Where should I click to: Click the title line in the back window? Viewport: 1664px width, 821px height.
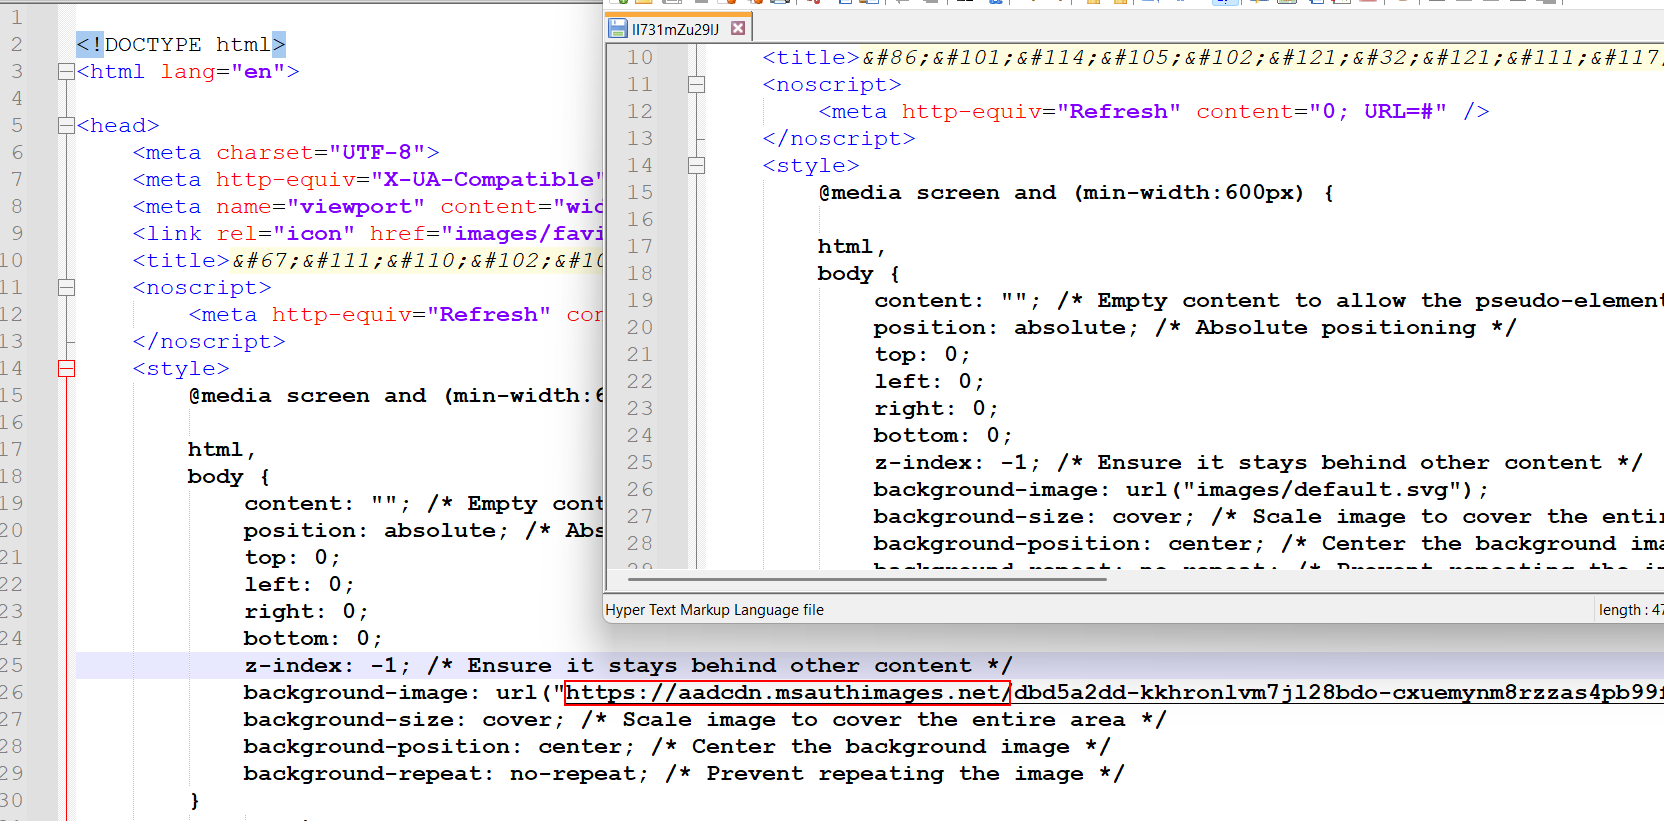[368, 261]
